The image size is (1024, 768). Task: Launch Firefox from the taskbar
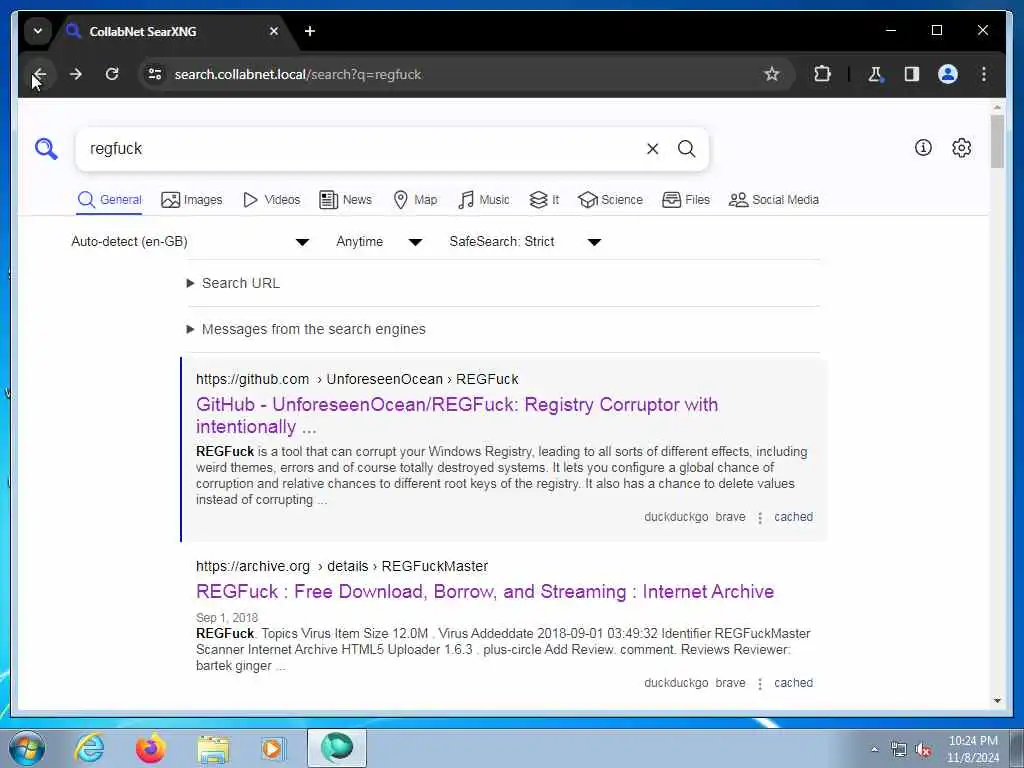tap(150, 748)
